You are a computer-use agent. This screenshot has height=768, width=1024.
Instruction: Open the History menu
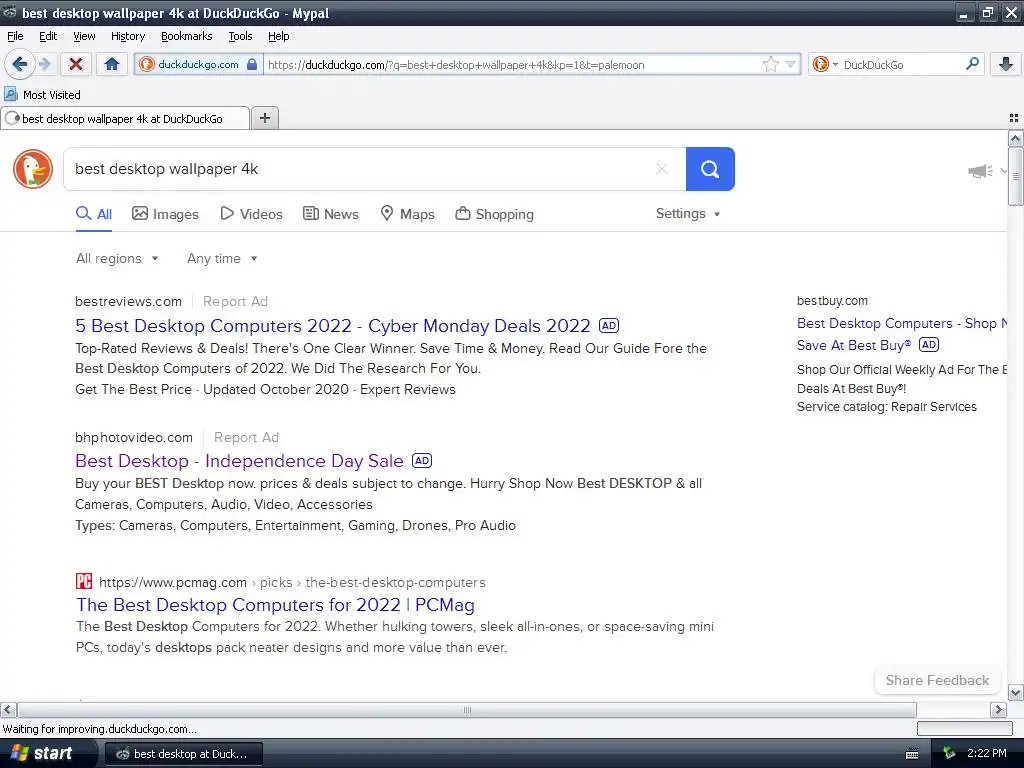click(127, 36)
